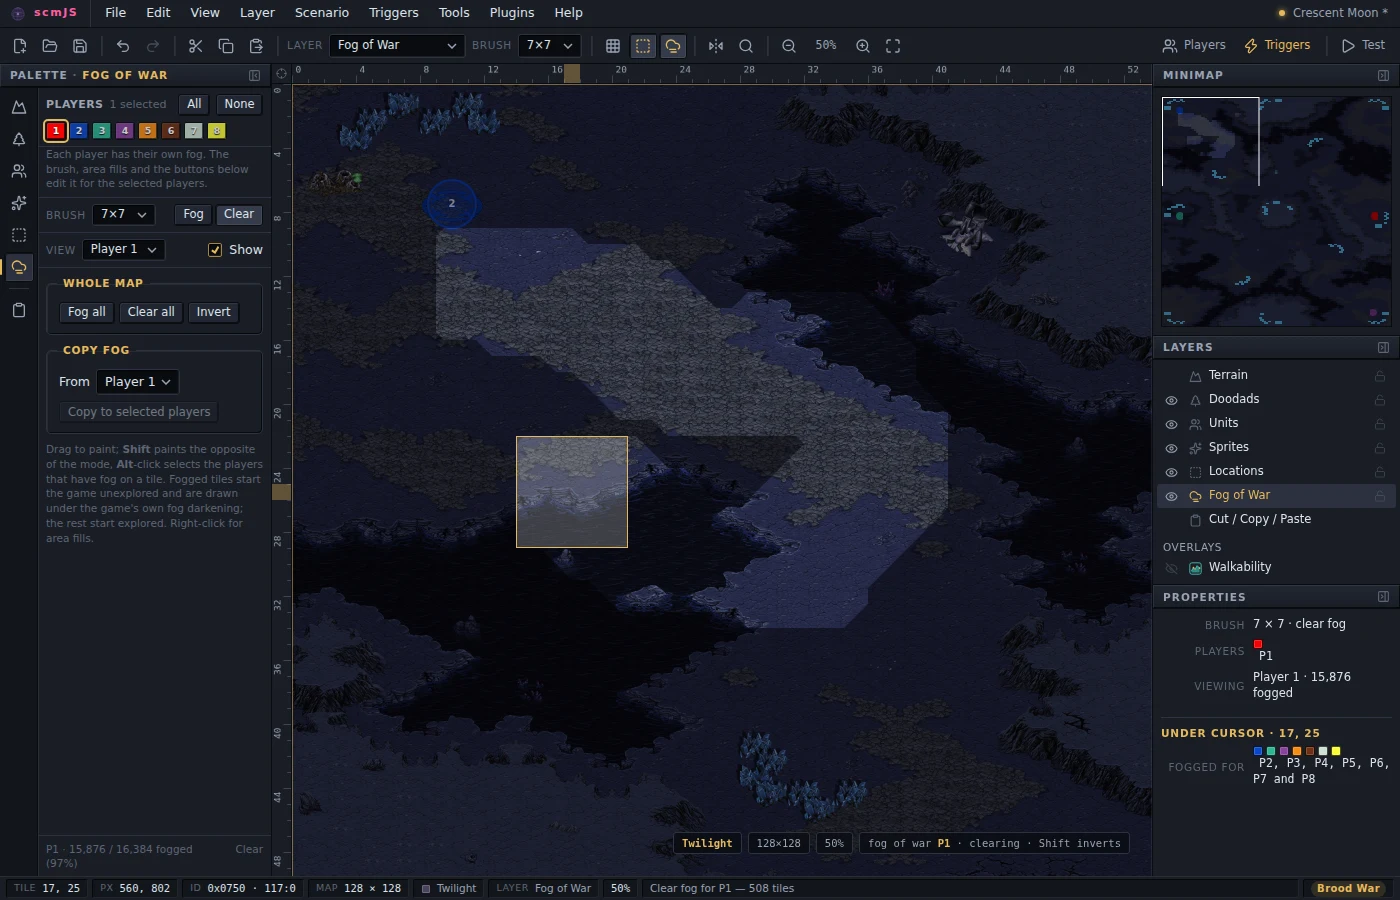This screenshot has height=900, width=1400.
Task: Expand the palette Brush 7×7 dropdown
Action: pyautogui.click(x=124, y=214)
